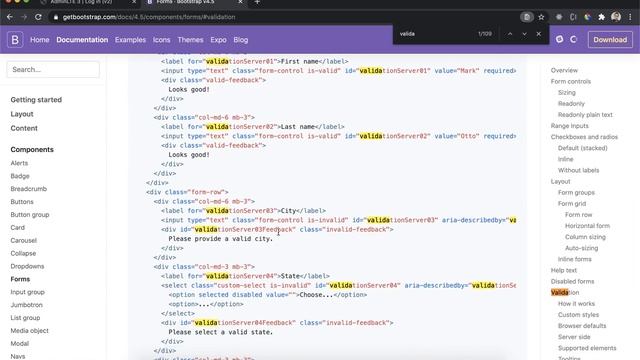Image resolution: width=640 pixels, height=360 pixels.
Task: Open Icons in the navbar
Action: (x=162, y=40)
